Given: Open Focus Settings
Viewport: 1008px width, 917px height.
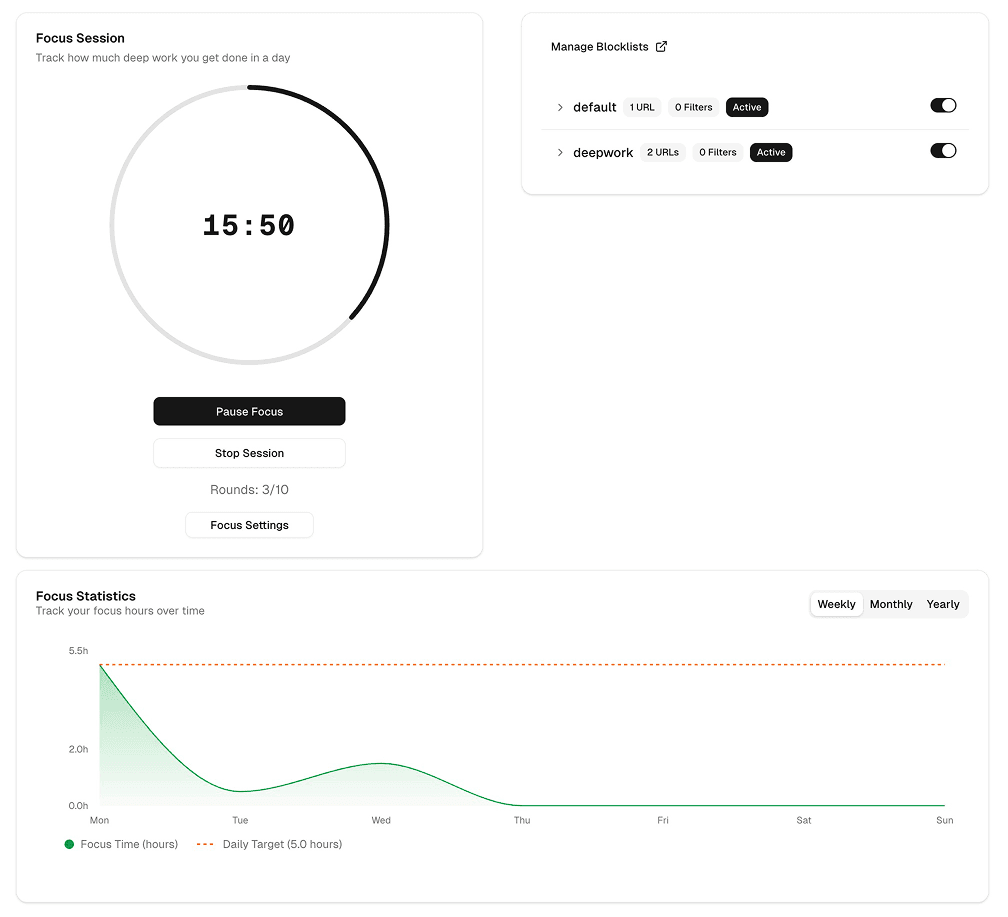Looking at the screenshot, I should click(249, 525).
